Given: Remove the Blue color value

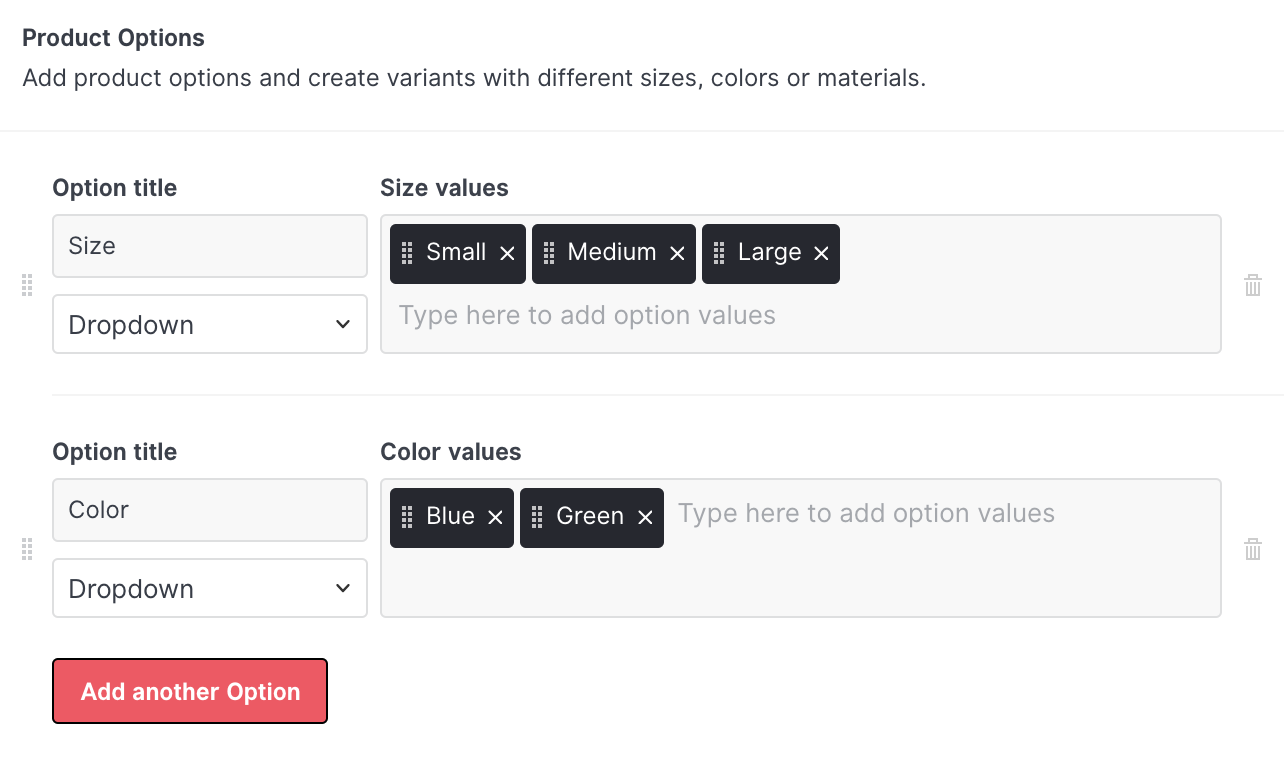Looking at the screenshot, I should tap(495, 517).
